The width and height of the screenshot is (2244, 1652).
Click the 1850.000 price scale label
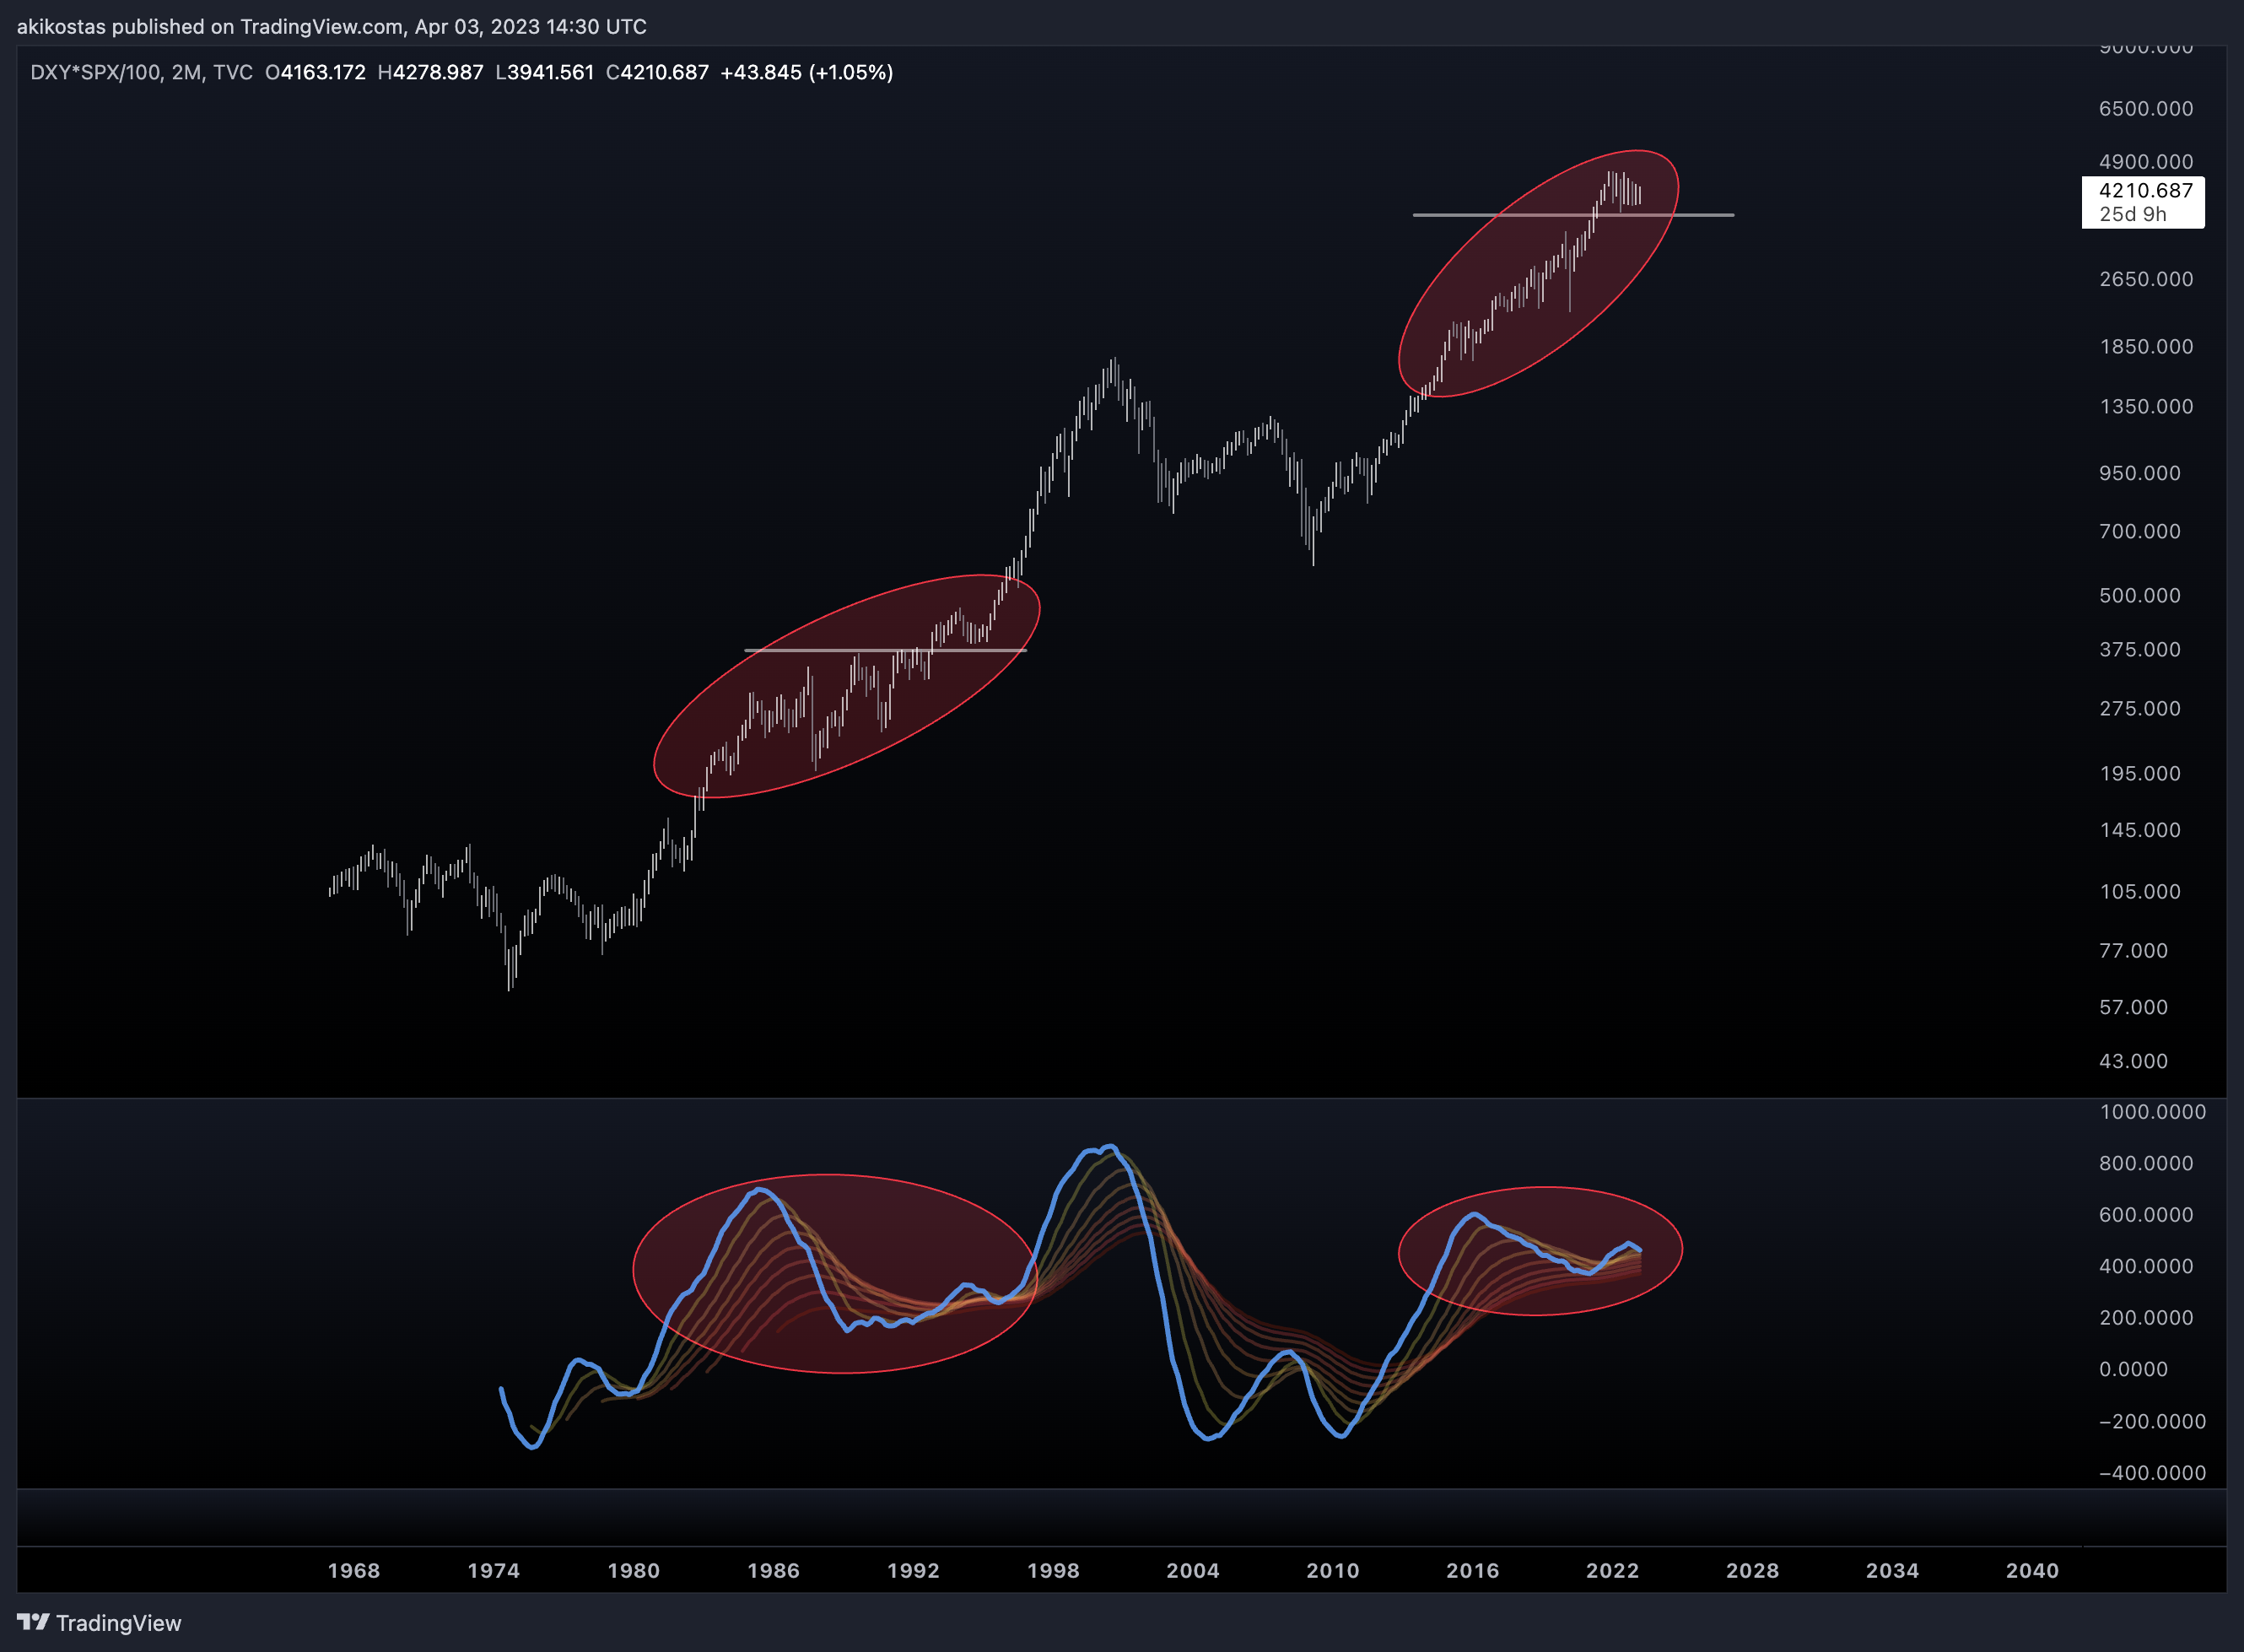[x=2146, y=346]
